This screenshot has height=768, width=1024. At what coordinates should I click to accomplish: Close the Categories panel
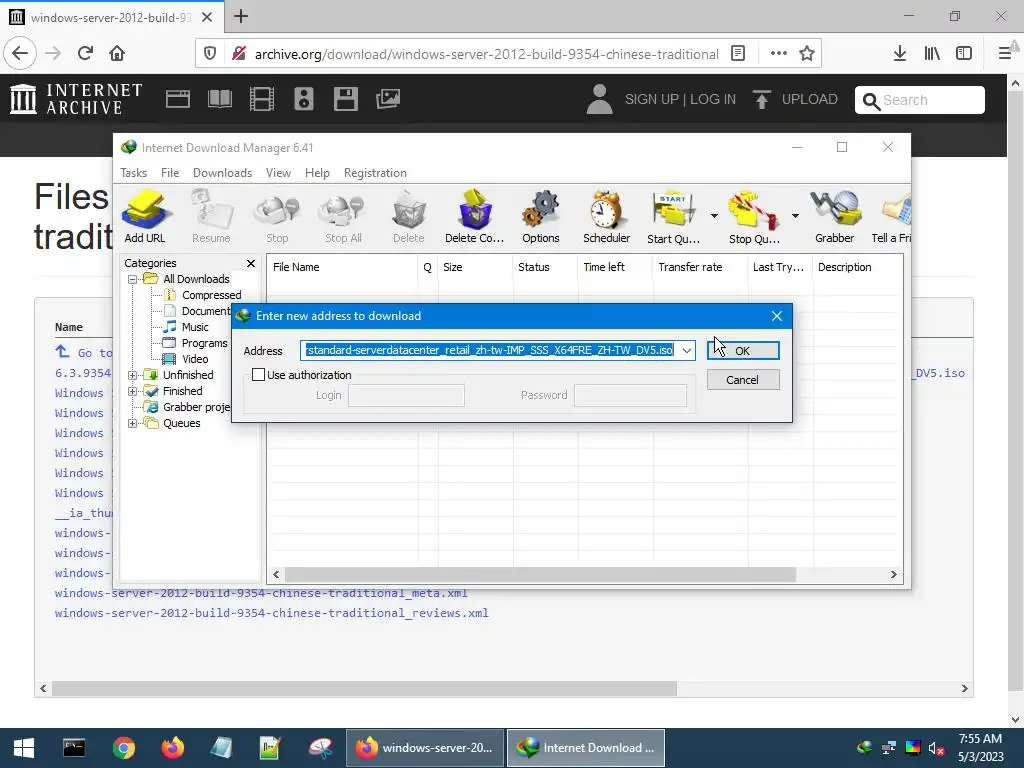tap(251, 263)
